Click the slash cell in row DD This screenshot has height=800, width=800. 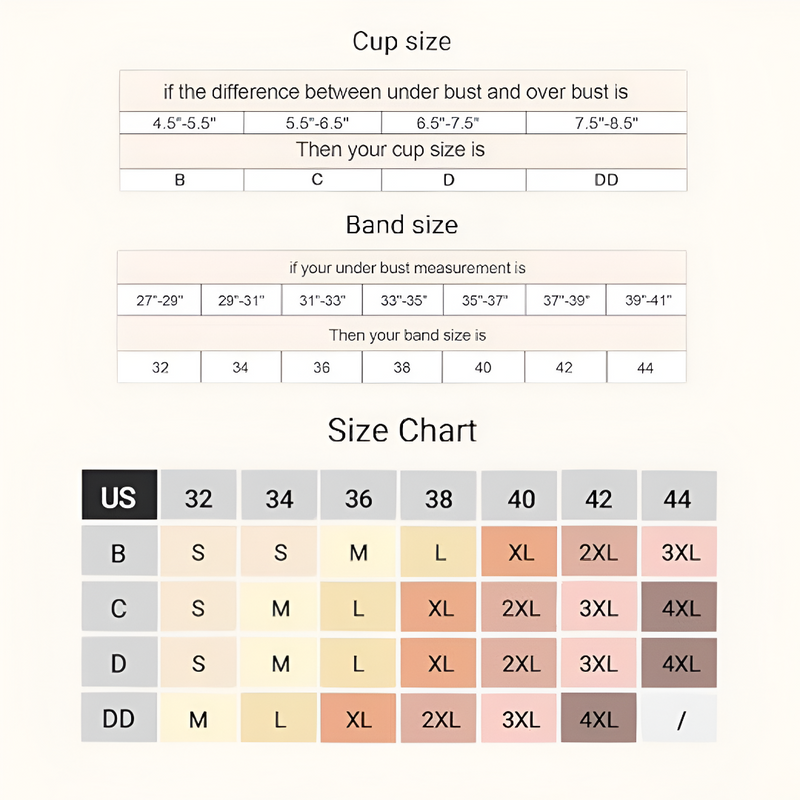point(679,718)
